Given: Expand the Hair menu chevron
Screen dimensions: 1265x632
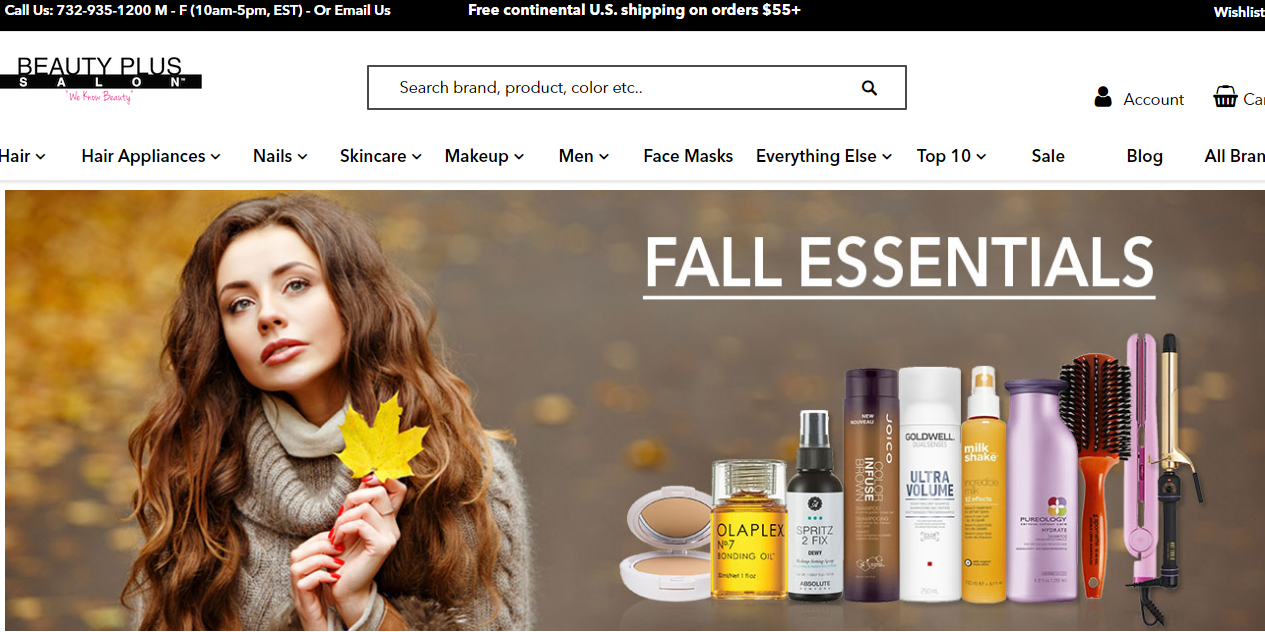Looking at the screenshot, I should coord(39,157).
